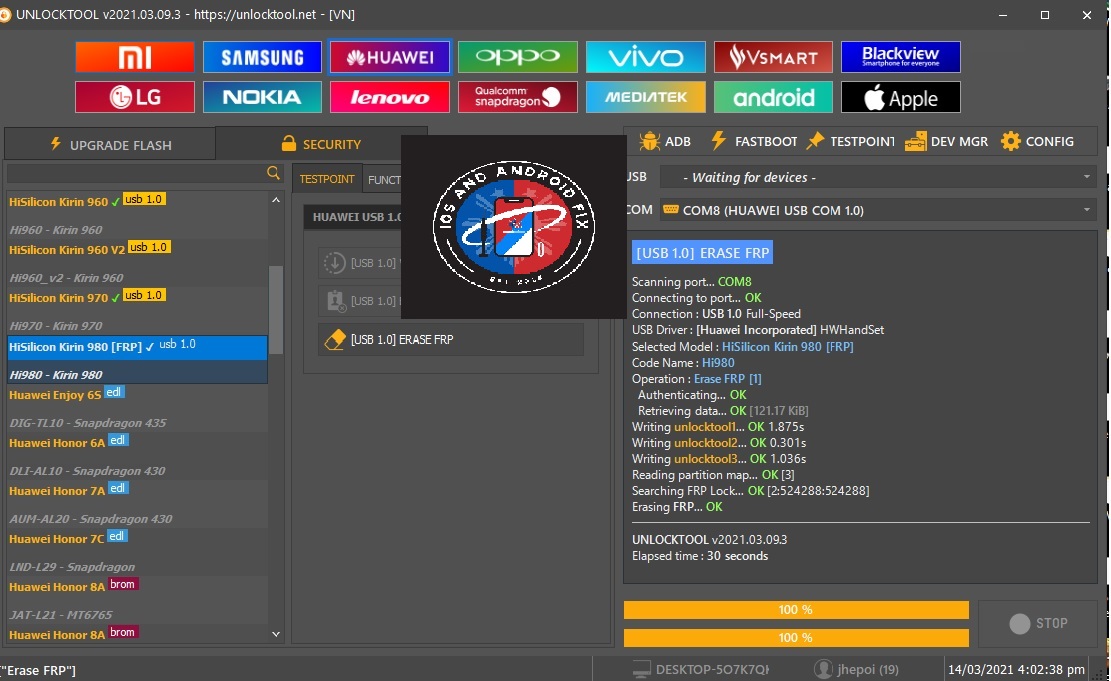Viewport: 1111px width, 681px height.
Task: Pick the Vivo brand tile
Action: (645, 57)
